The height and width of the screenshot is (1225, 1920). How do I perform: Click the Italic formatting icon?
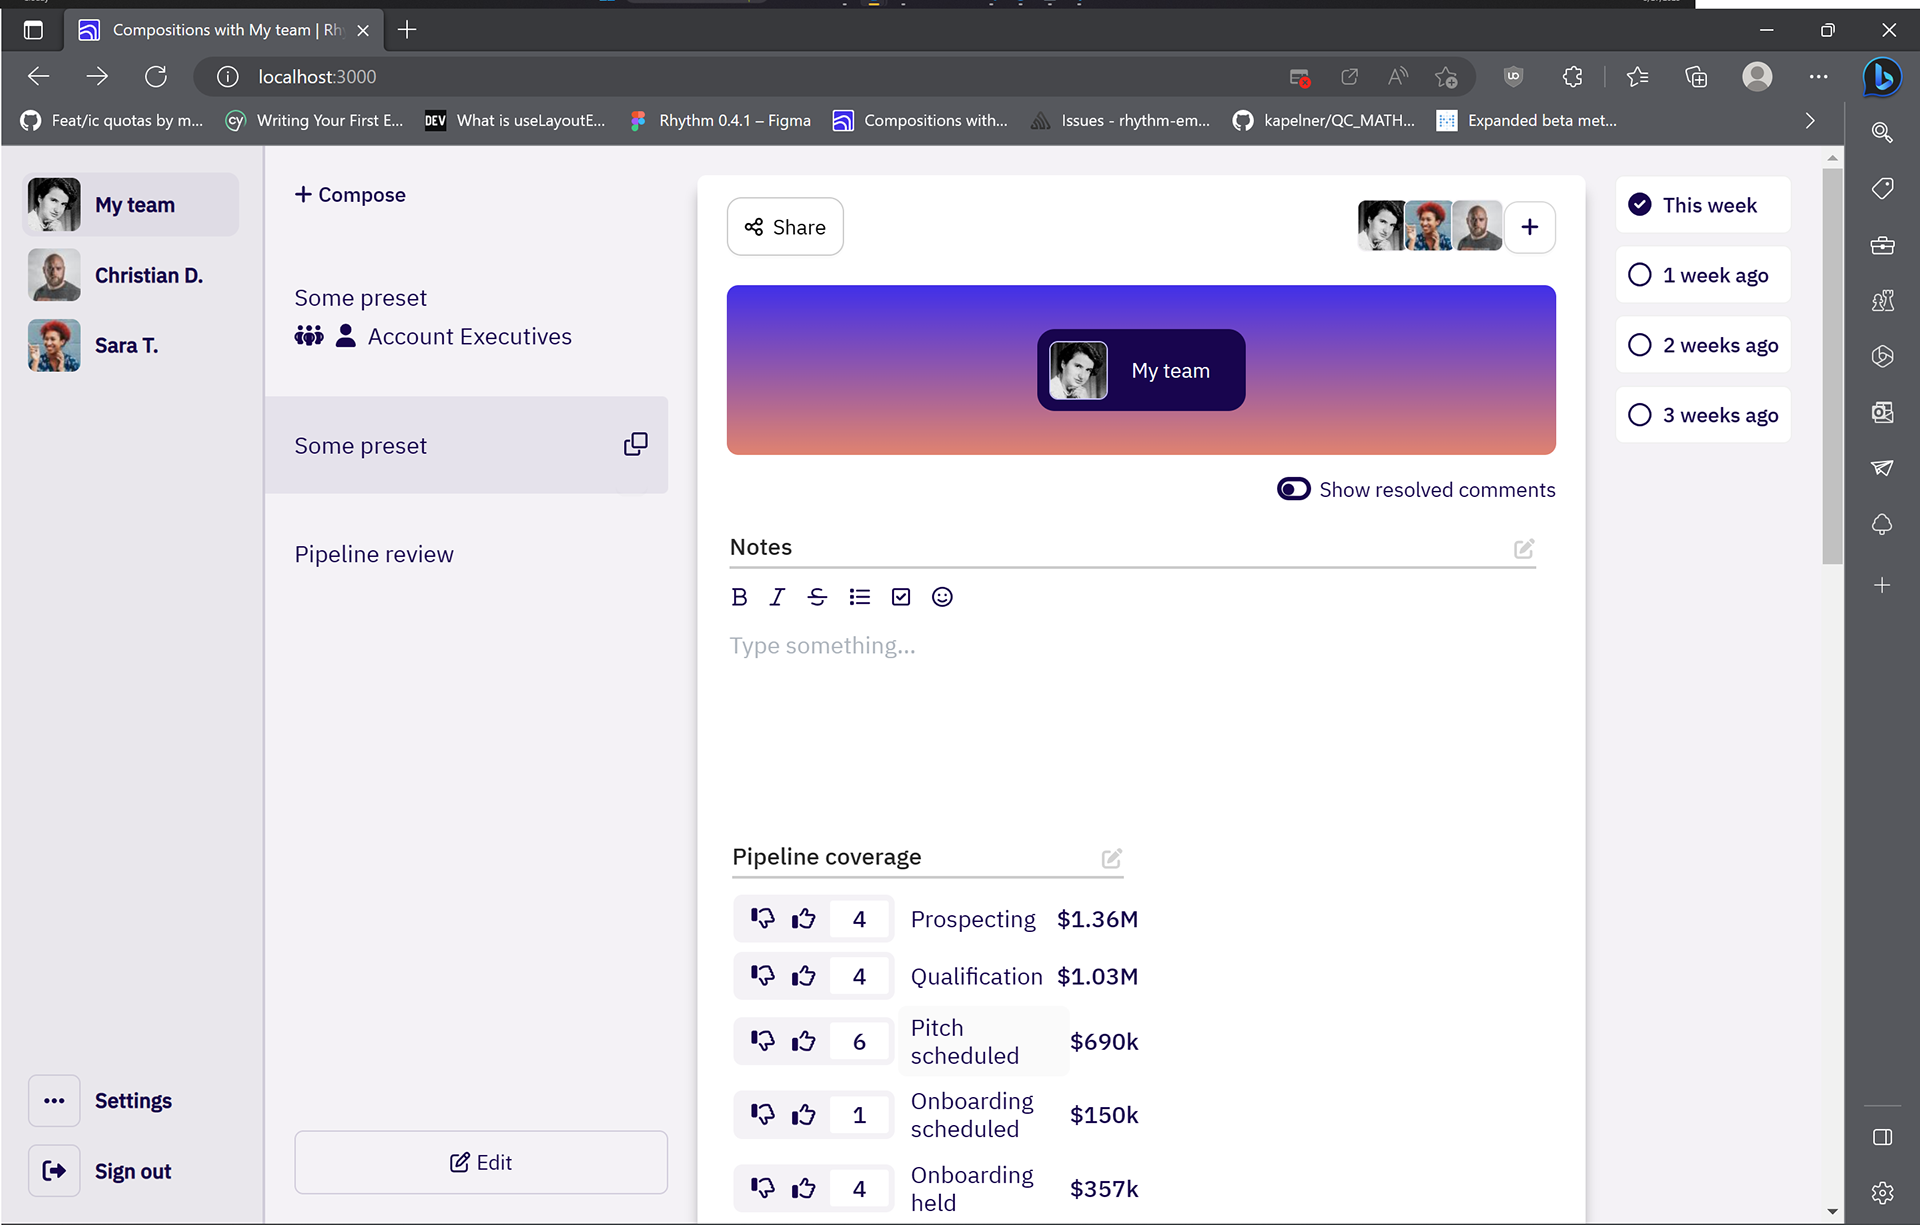[777, 597]
